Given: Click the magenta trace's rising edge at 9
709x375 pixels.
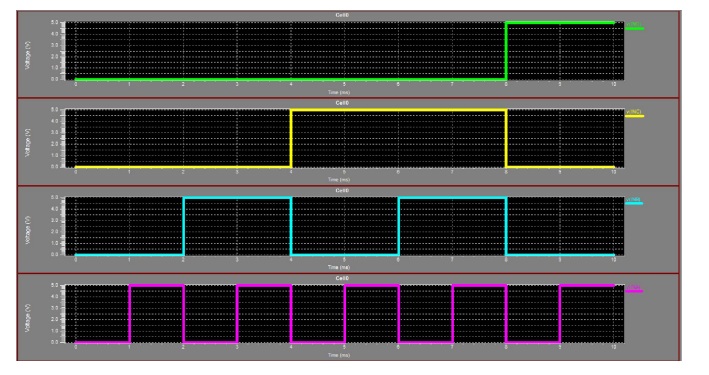Looking at the screenshot, I should [x=560, y=313].
